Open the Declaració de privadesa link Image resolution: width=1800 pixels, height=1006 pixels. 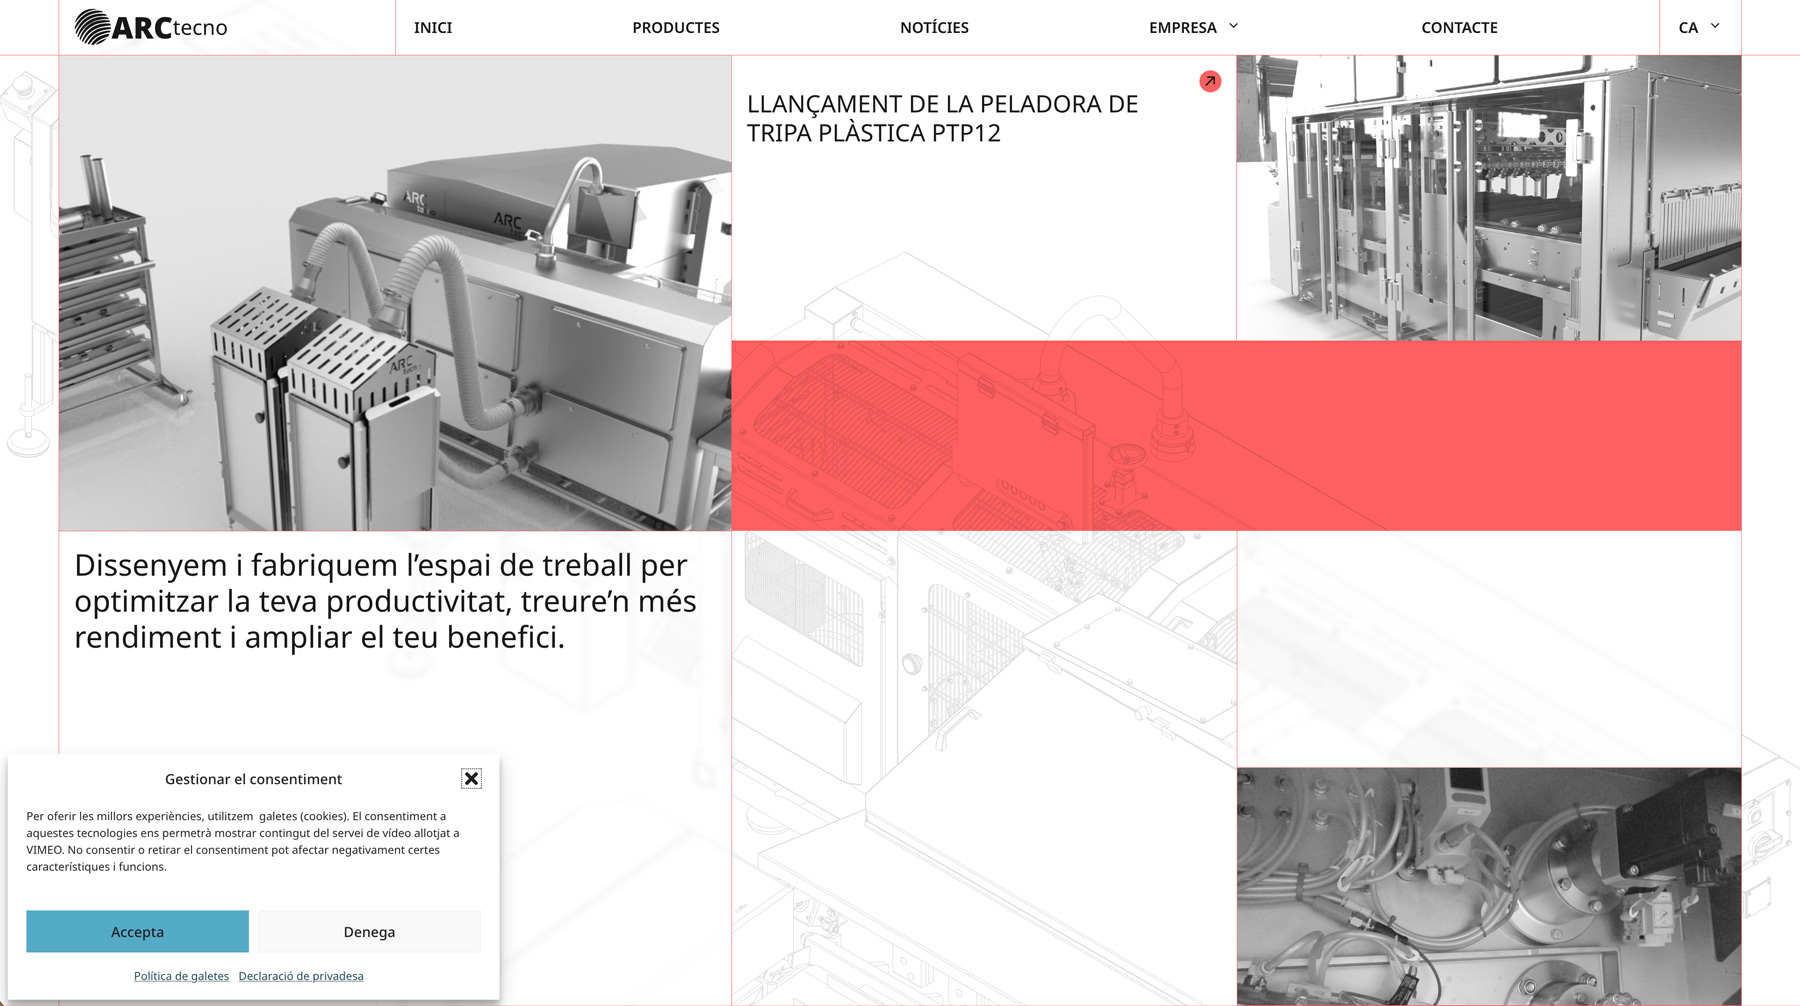[x=301, y=976]
